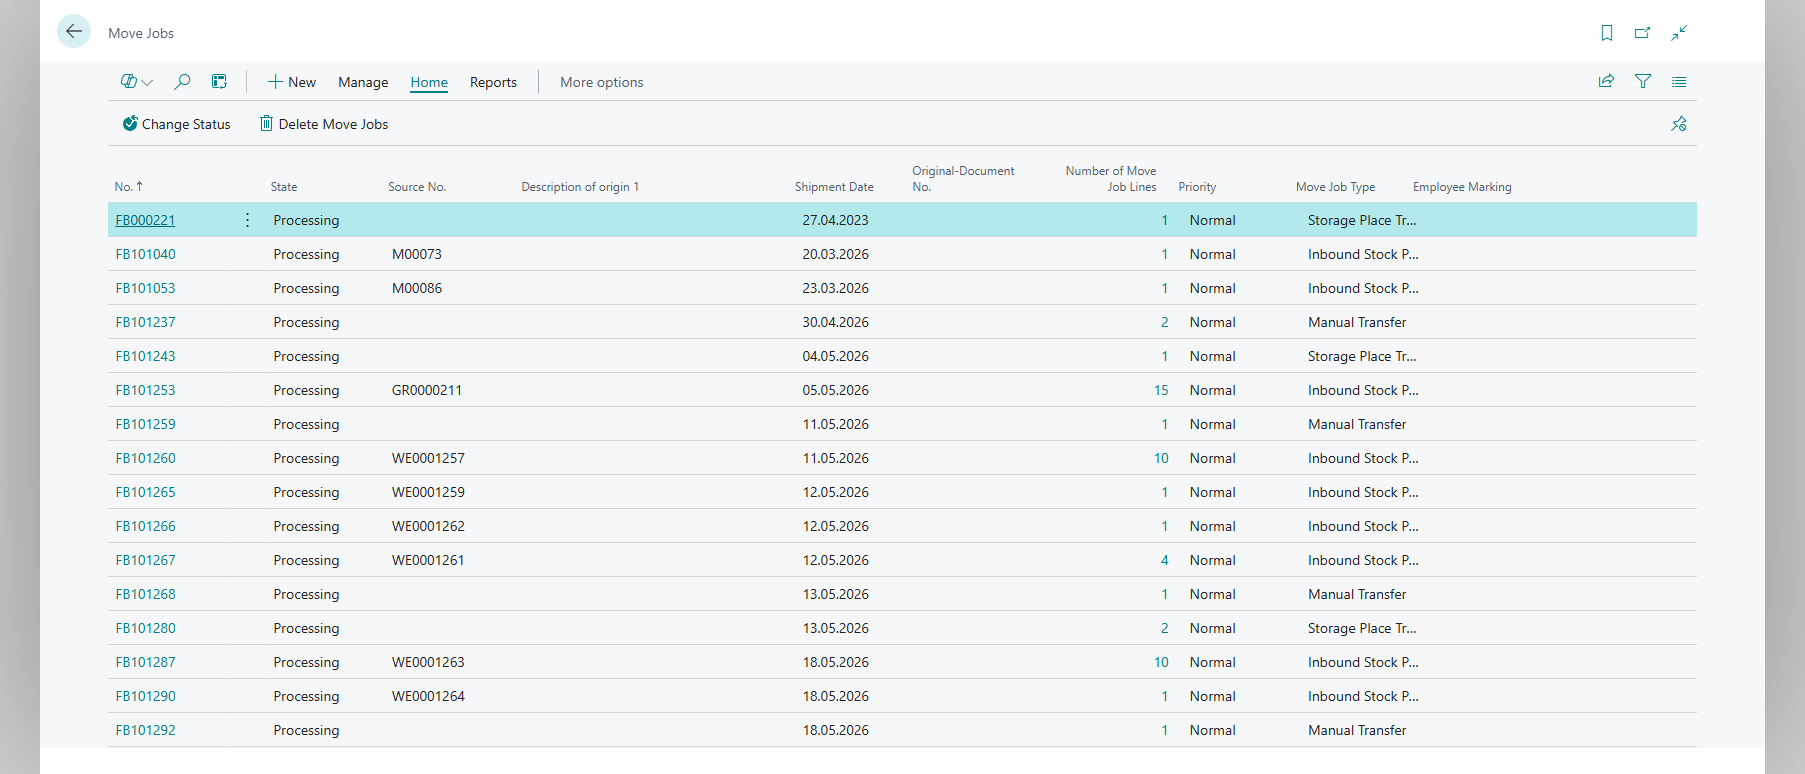The height and width of the screenshot is (774, 1805).
Task: Click the Move Job Type column header
Action: [1335, 187]
